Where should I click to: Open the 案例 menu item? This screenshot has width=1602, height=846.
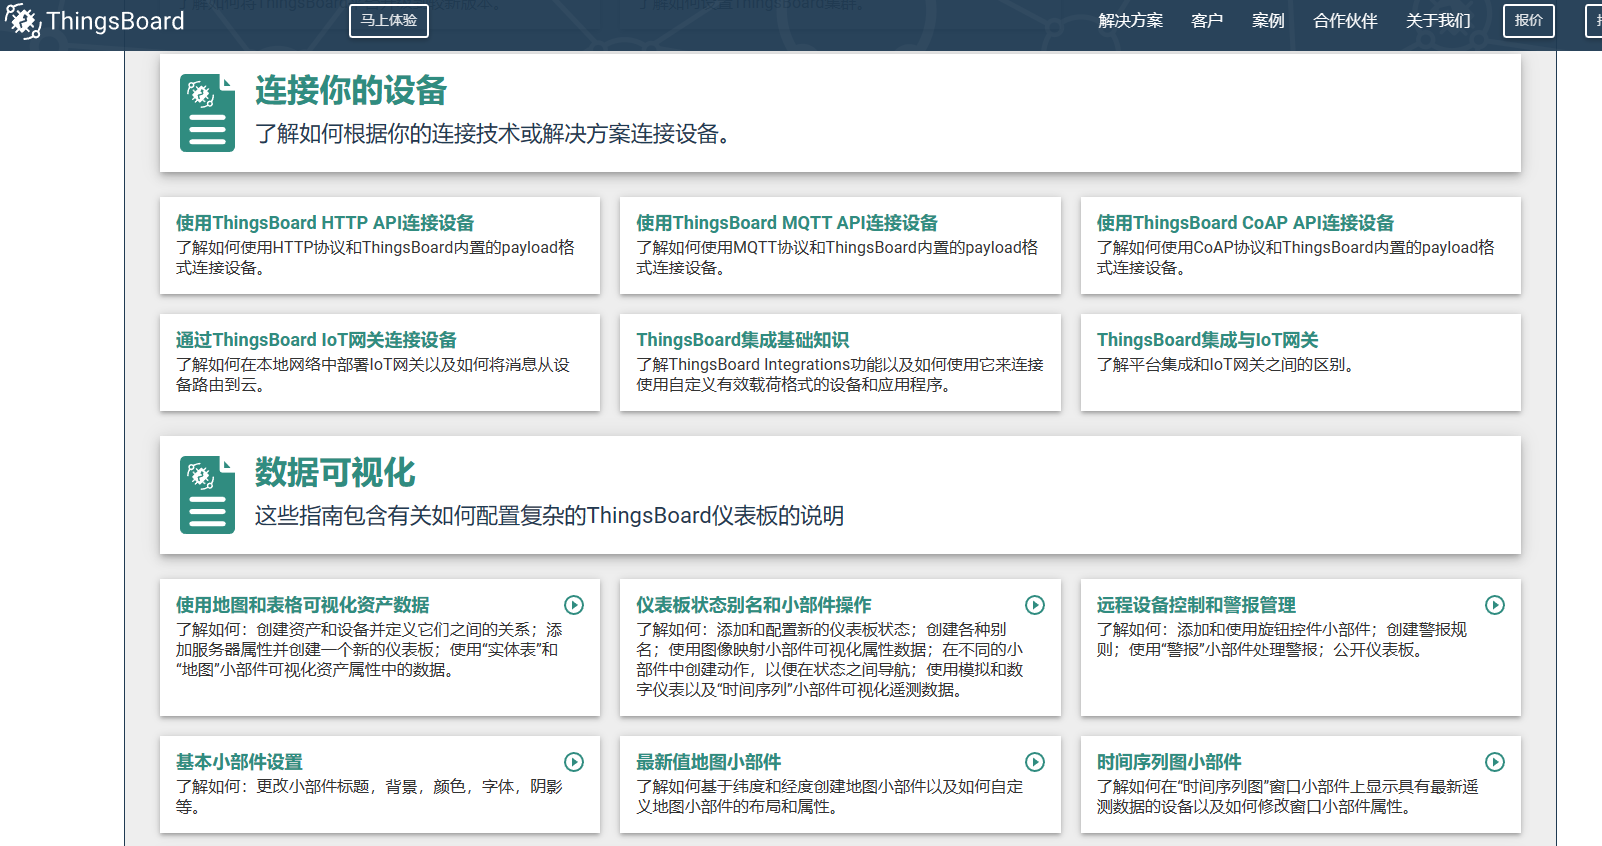tap(1268, 21)
